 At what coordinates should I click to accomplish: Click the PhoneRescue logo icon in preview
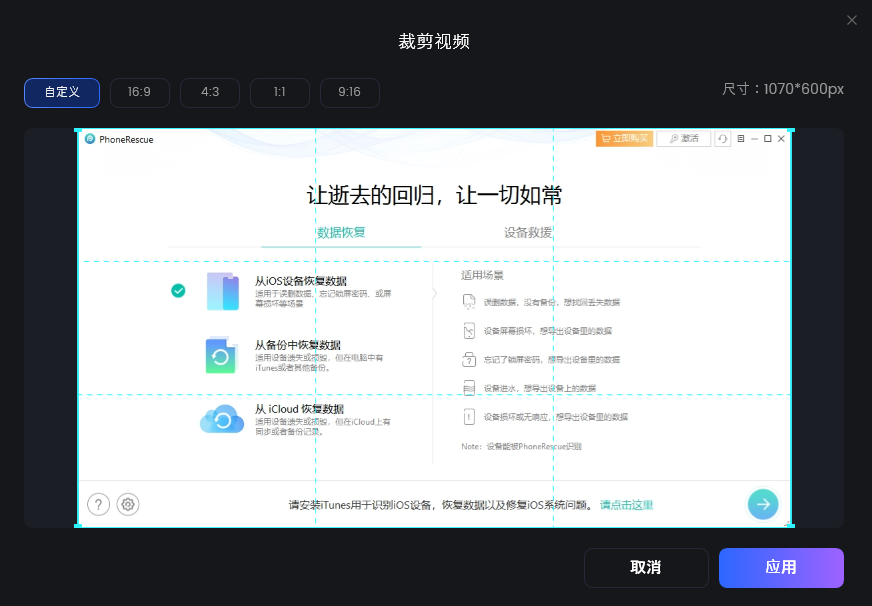coord(90,139)
